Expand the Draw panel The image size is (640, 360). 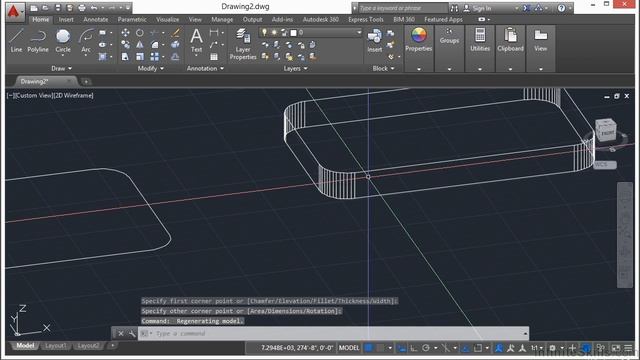click(62, 68)
